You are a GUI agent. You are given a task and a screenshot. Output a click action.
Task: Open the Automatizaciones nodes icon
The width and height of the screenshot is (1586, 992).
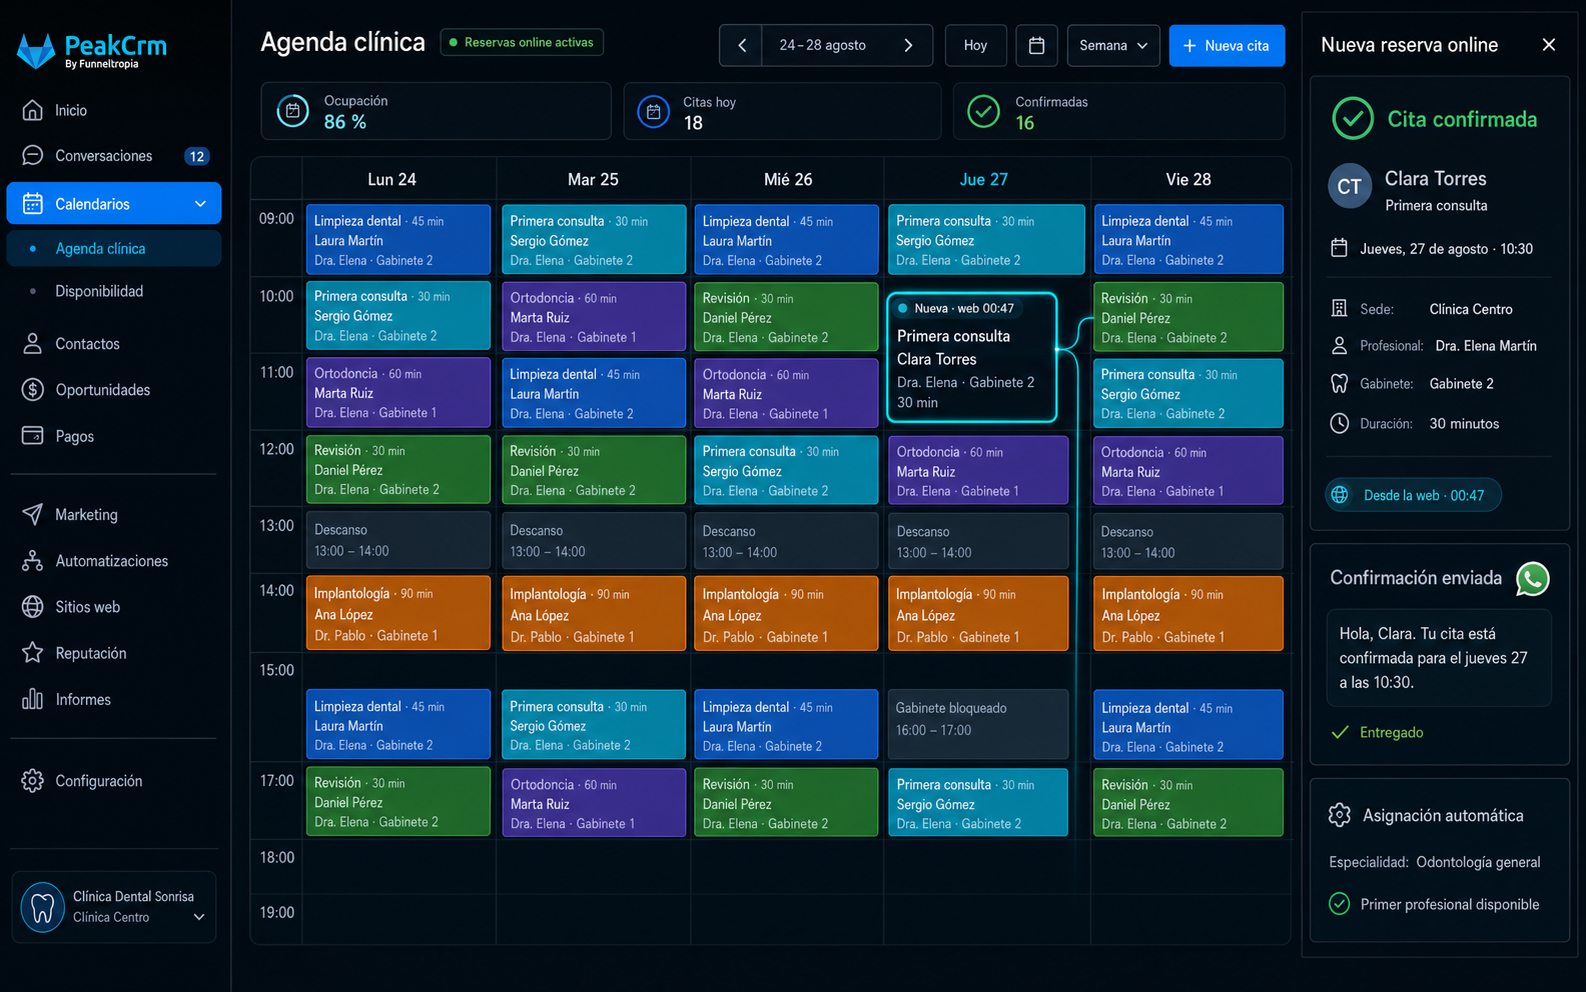pyautogui.click(x=33, y=561)
